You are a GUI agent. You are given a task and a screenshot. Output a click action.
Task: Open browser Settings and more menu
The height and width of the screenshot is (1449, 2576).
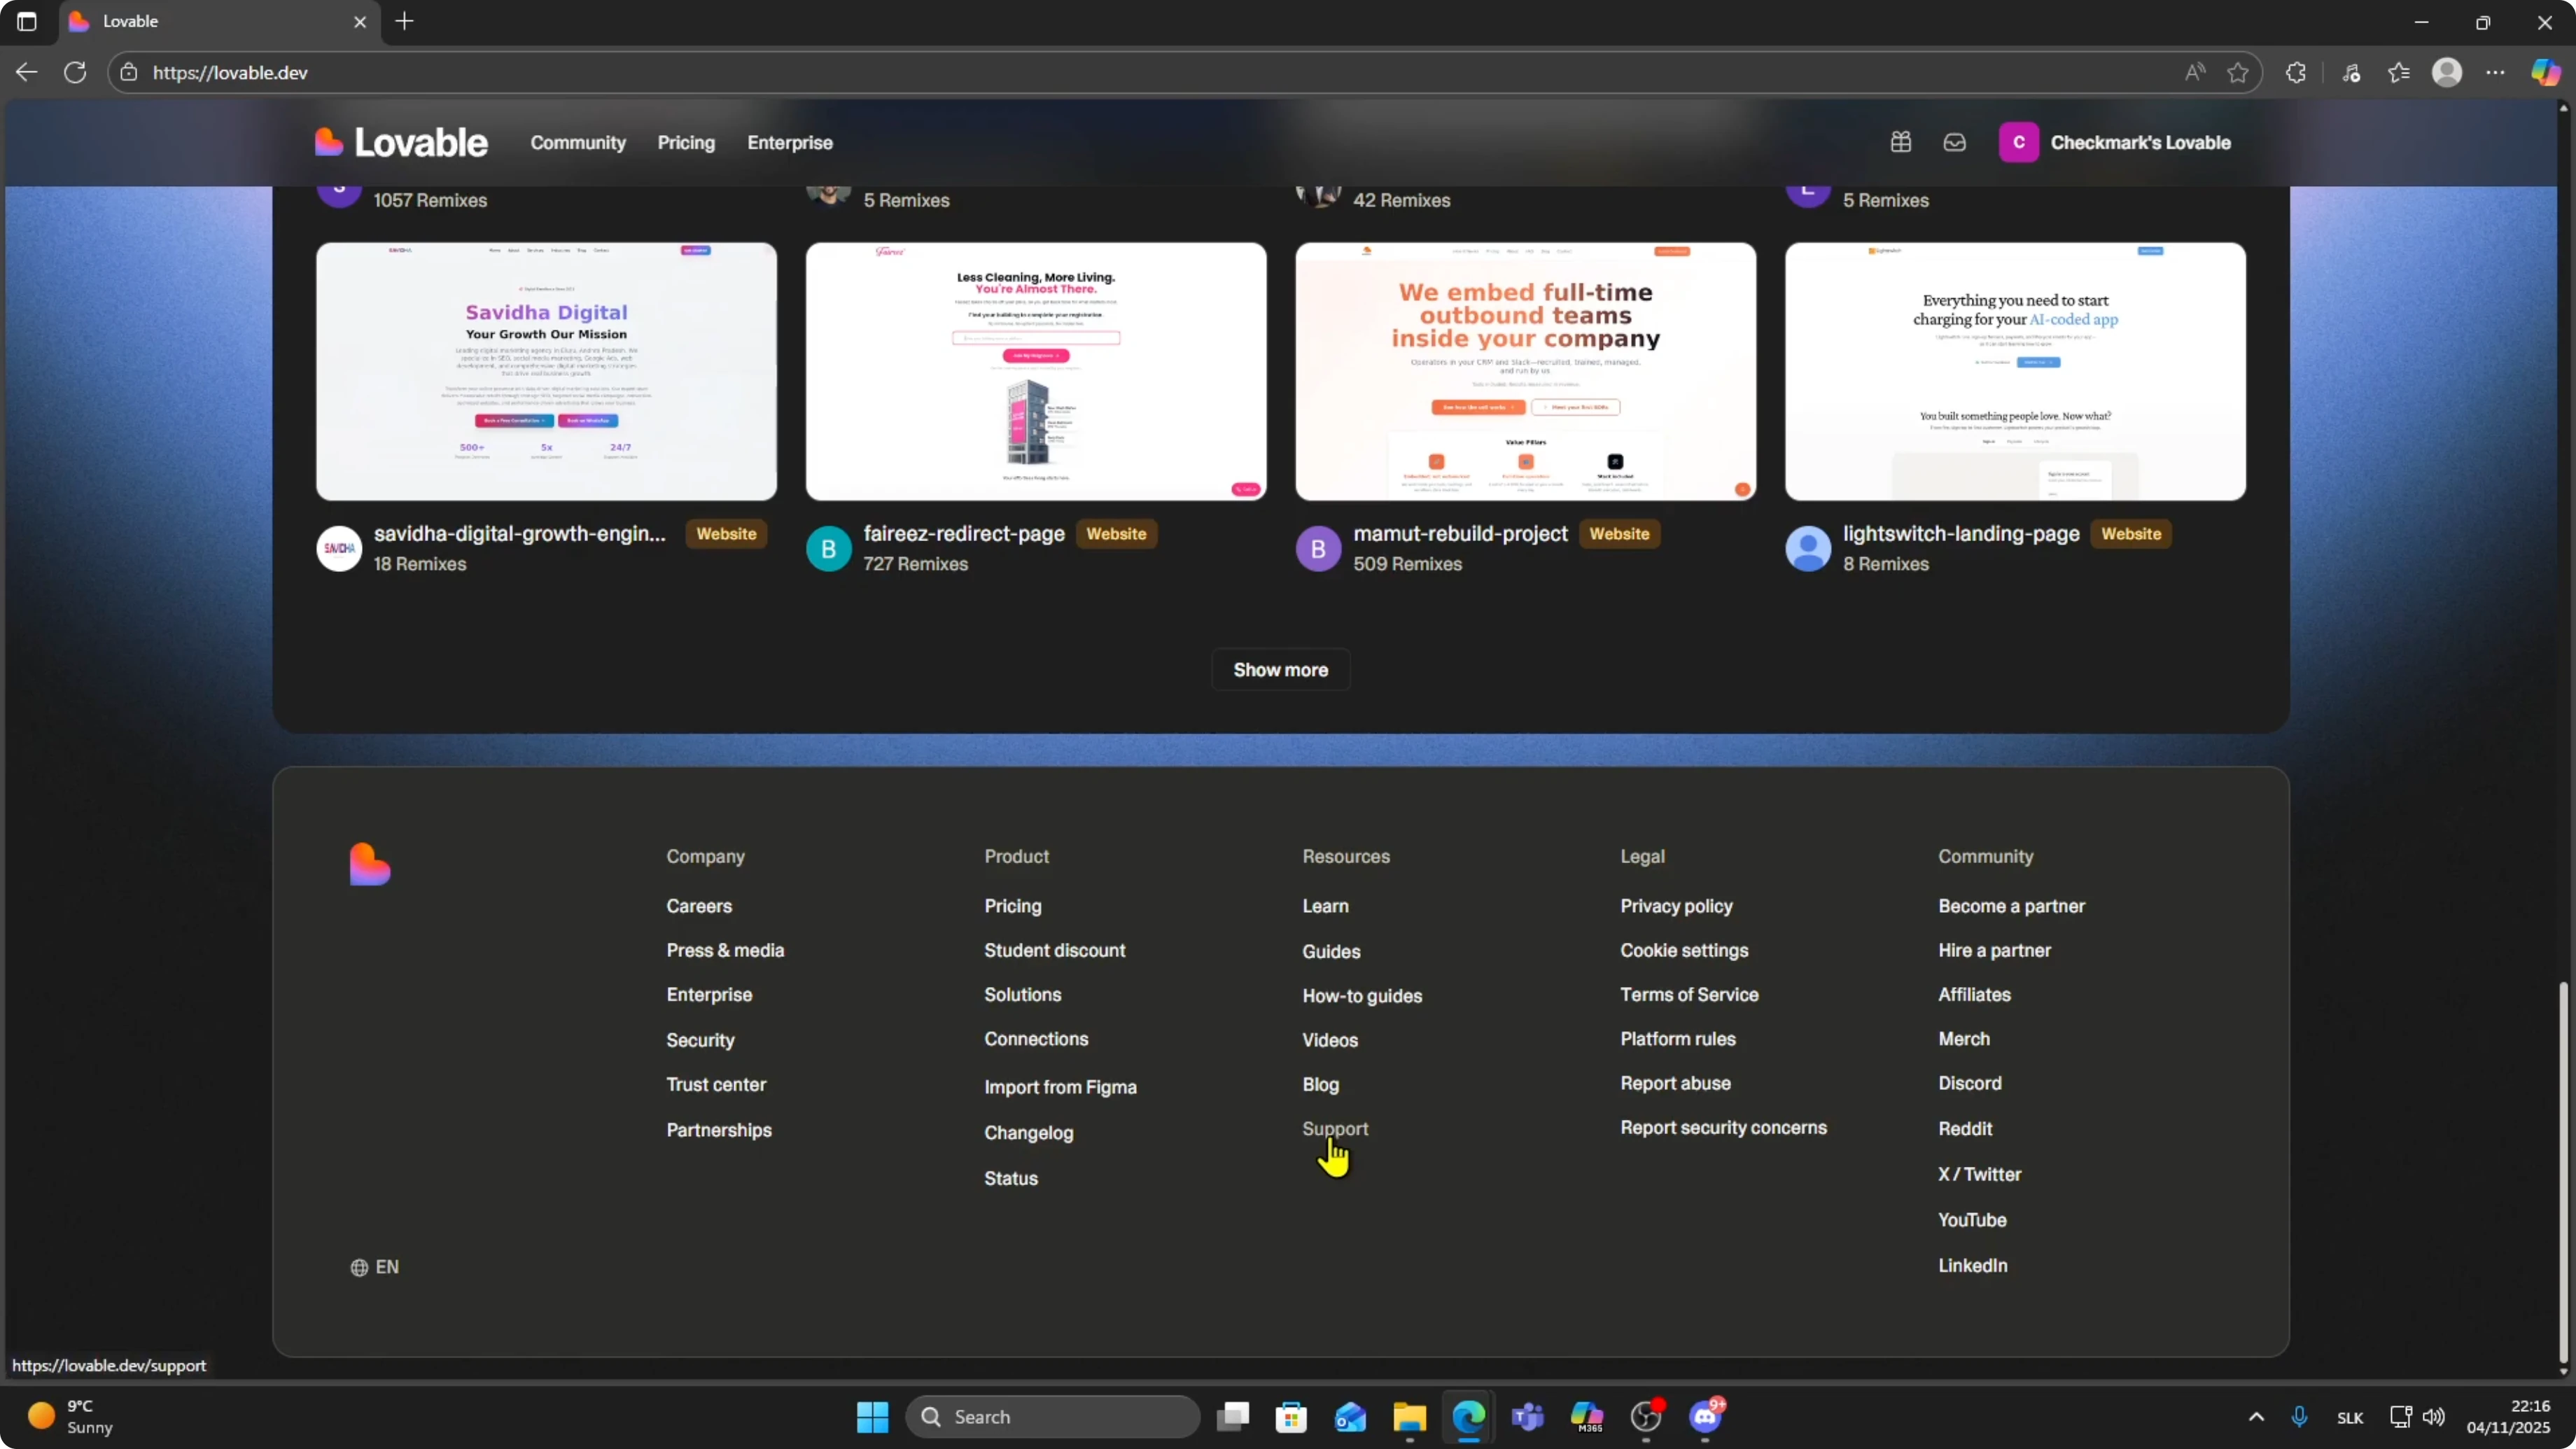pyautogui.click(x=2496, y=72)
